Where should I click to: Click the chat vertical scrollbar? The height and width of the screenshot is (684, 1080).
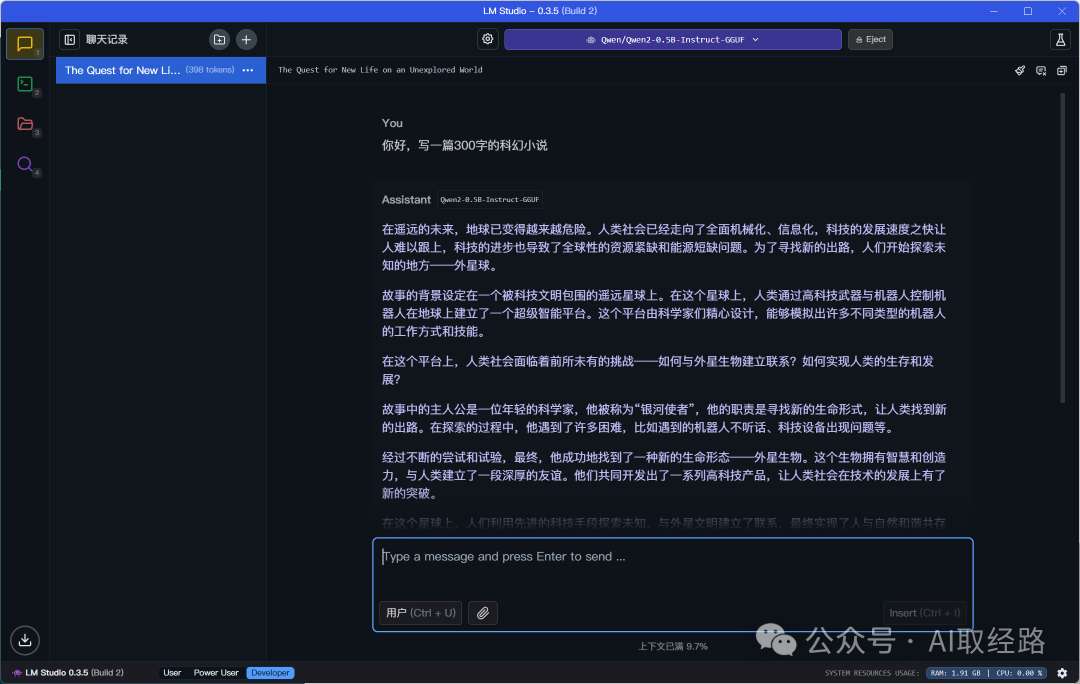point(1063,248)
